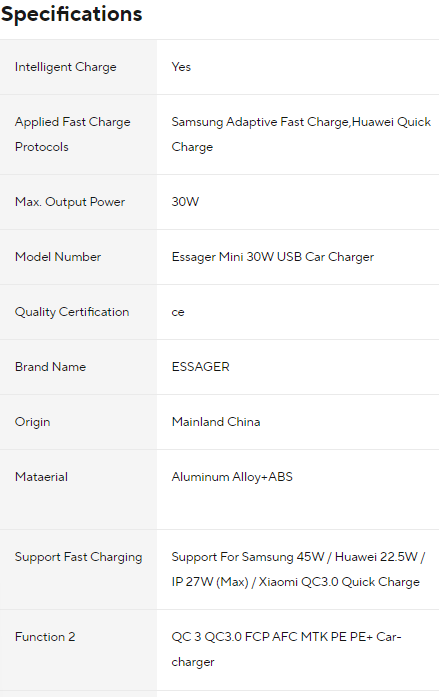The height and width of the screenshot is (697, 439).
Task: Click the Yes value for Intelligent Charge
Action: (181, 67)
